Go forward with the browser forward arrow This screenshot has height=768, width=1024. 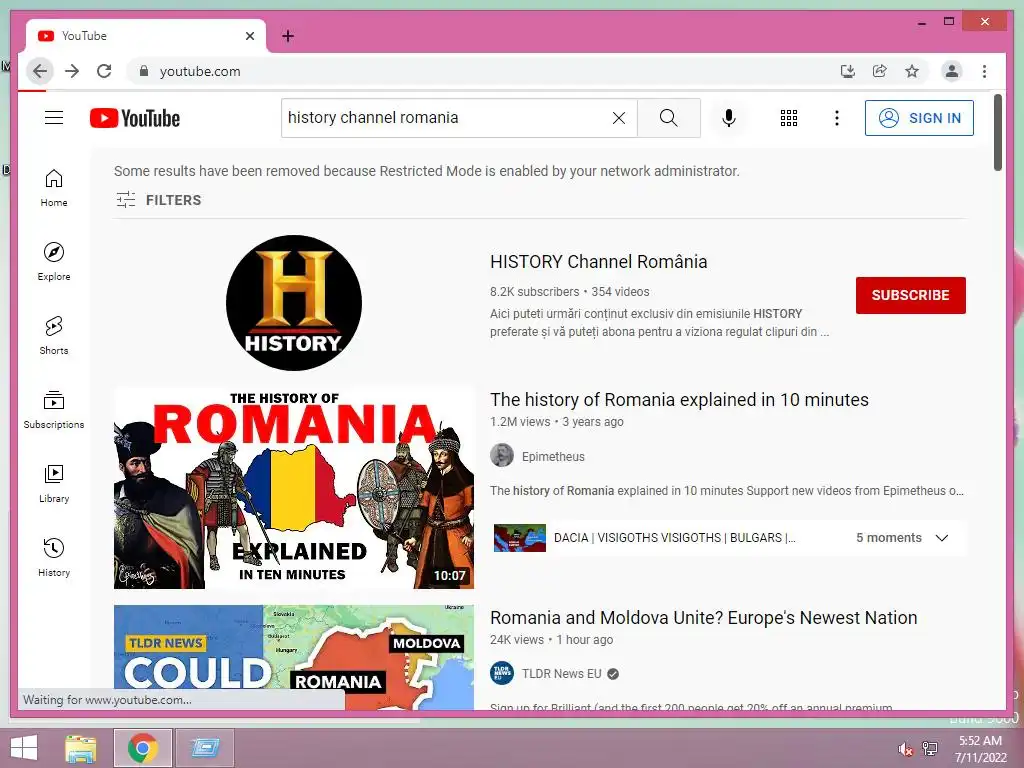point(72,71)
